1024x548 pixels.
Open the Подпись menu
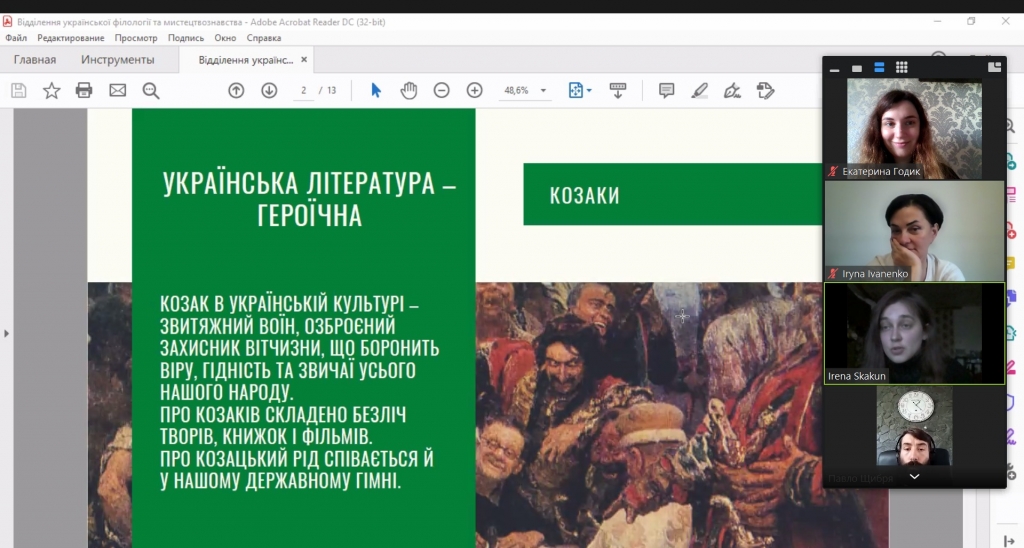(185, 38)
